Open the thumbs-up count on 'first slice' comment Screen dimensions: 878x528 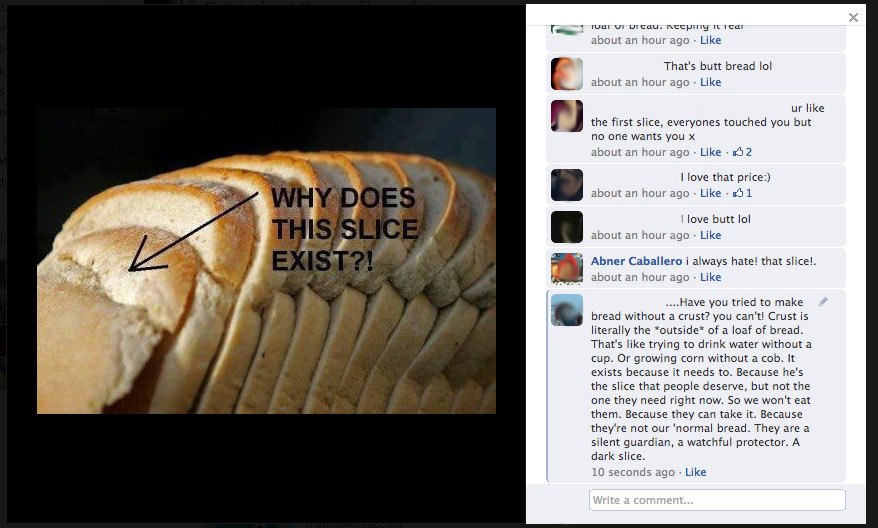pos(742,152)
